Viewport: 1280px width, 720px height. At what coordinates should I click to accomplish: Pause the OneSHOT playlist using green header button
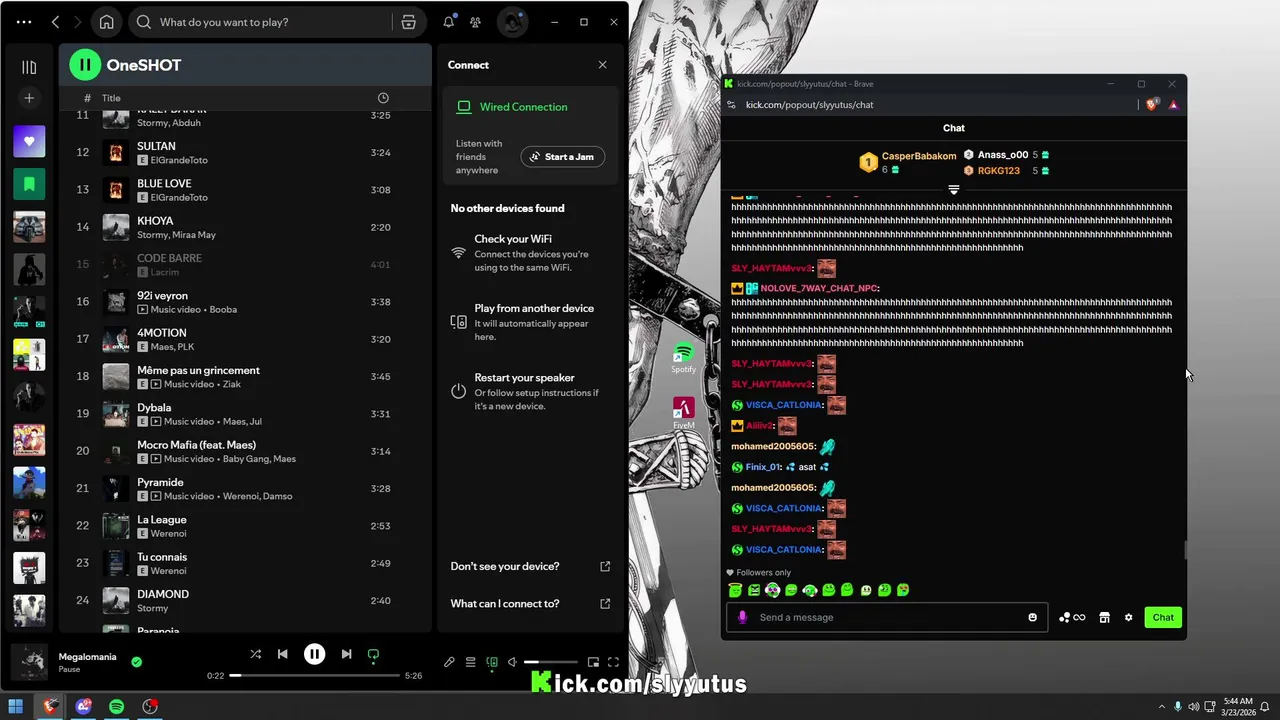tap(85, 65)
